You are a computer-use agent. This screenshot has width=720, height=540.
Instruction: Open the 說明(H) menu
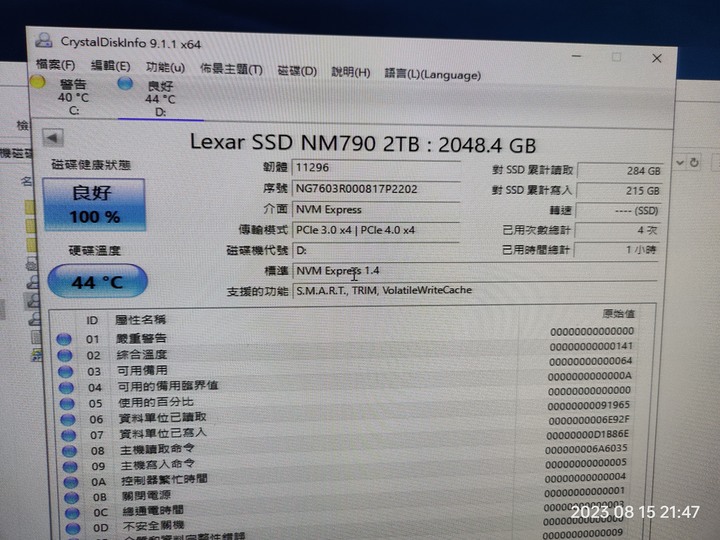click(x=351, y=73)
